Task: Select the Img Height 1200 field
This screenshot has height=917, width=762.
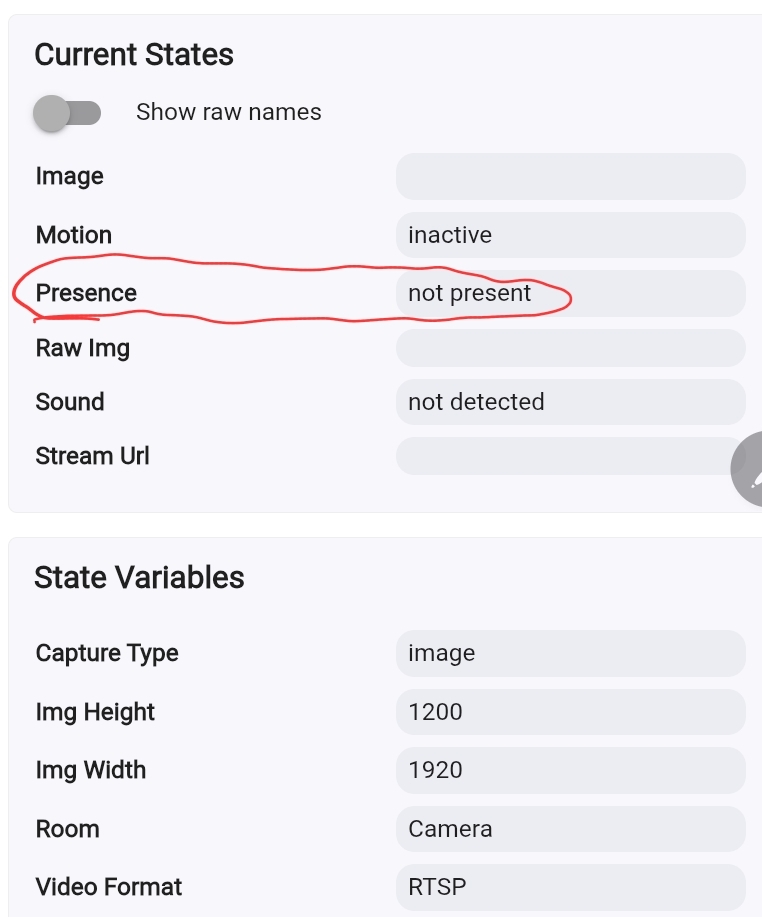Action: (570, 712)
